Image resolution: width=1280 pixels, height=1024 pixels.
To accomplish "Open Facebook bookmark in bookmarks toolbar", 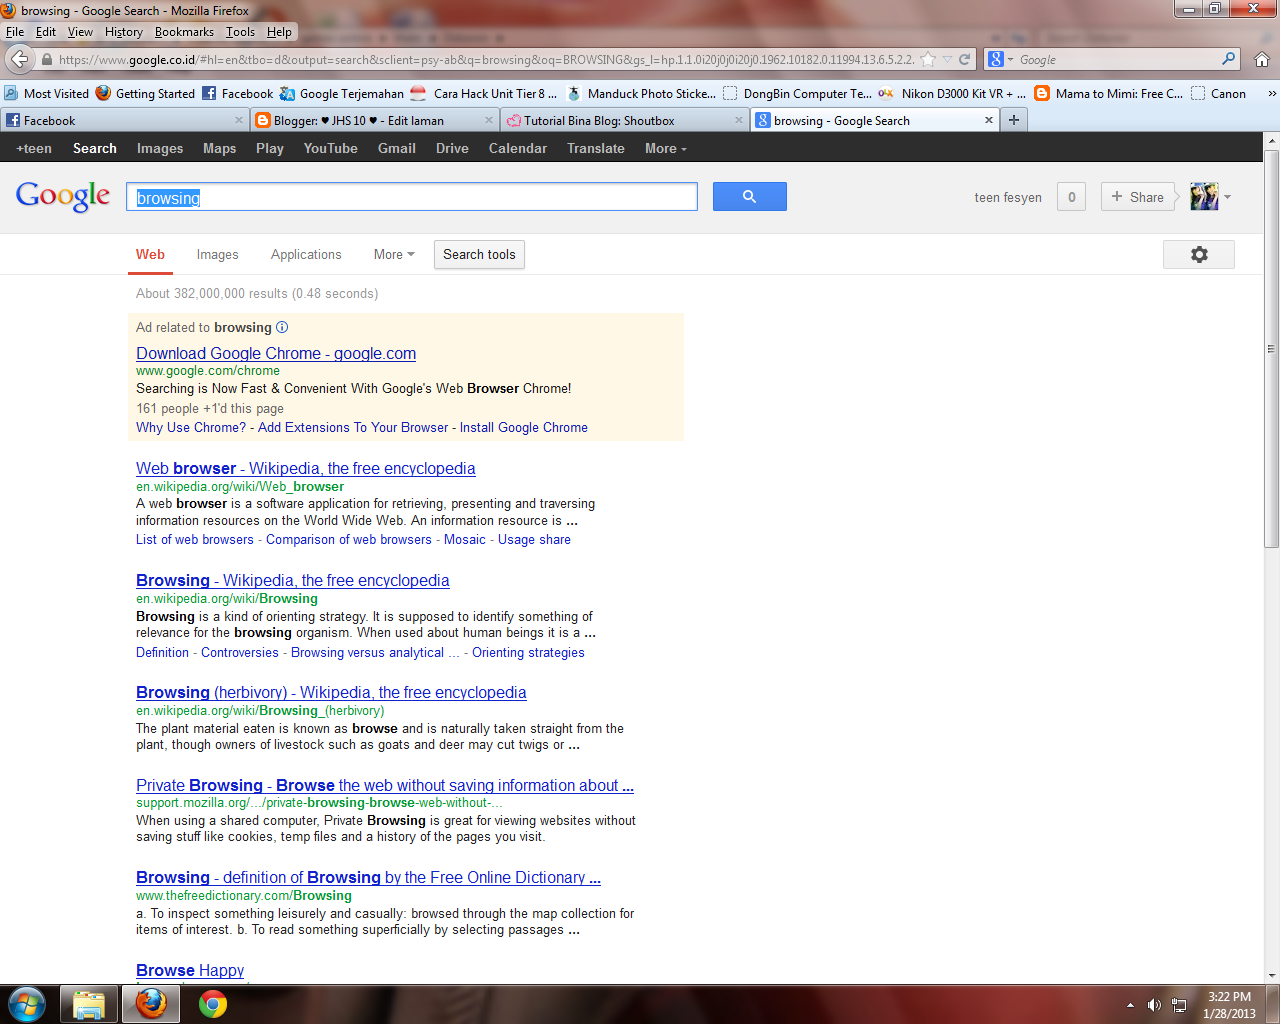I will pyautogui.click(x=237, y=93).
